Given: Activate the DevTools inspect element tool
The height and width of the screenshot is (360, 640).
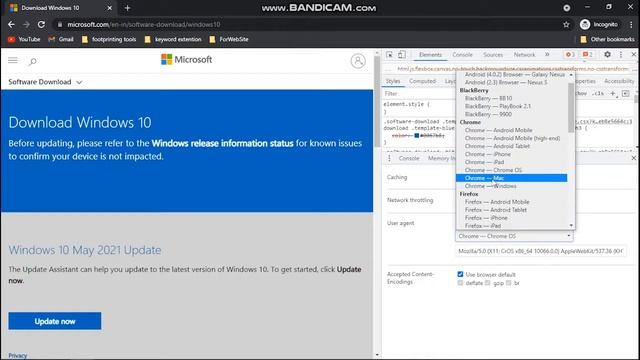Looking at the screenshot, I should tap(389, 55).
